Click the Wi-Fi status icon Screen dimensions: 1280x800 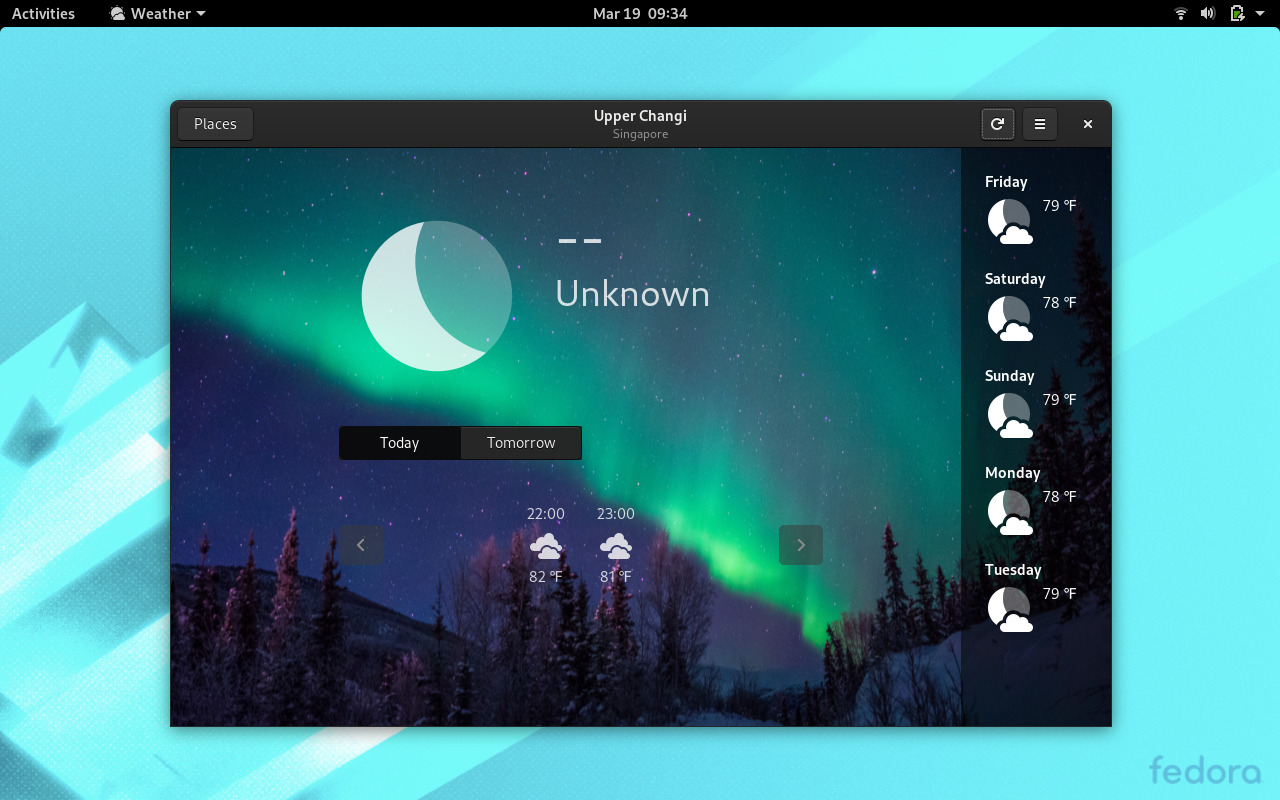[x=1180, y=13]
